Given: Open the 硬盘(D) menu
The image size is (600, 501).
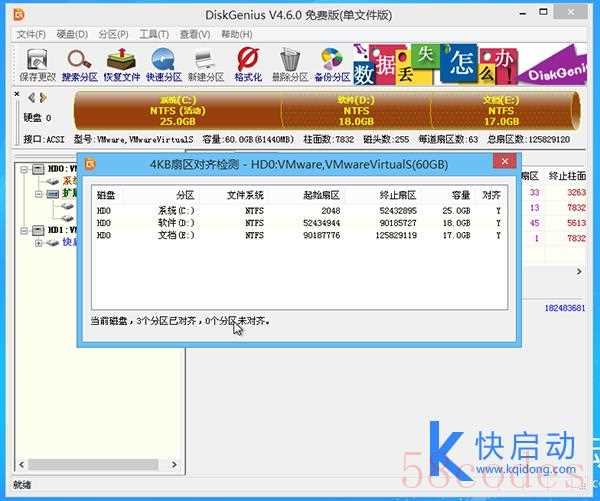Looking at the screenshot, I should [x=72, y=34].
